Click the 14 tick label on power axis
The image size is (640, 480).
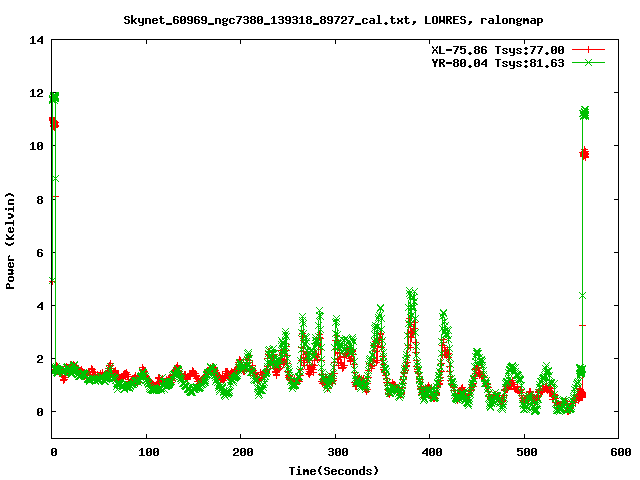pyautogui.click(x=37, y=41)
